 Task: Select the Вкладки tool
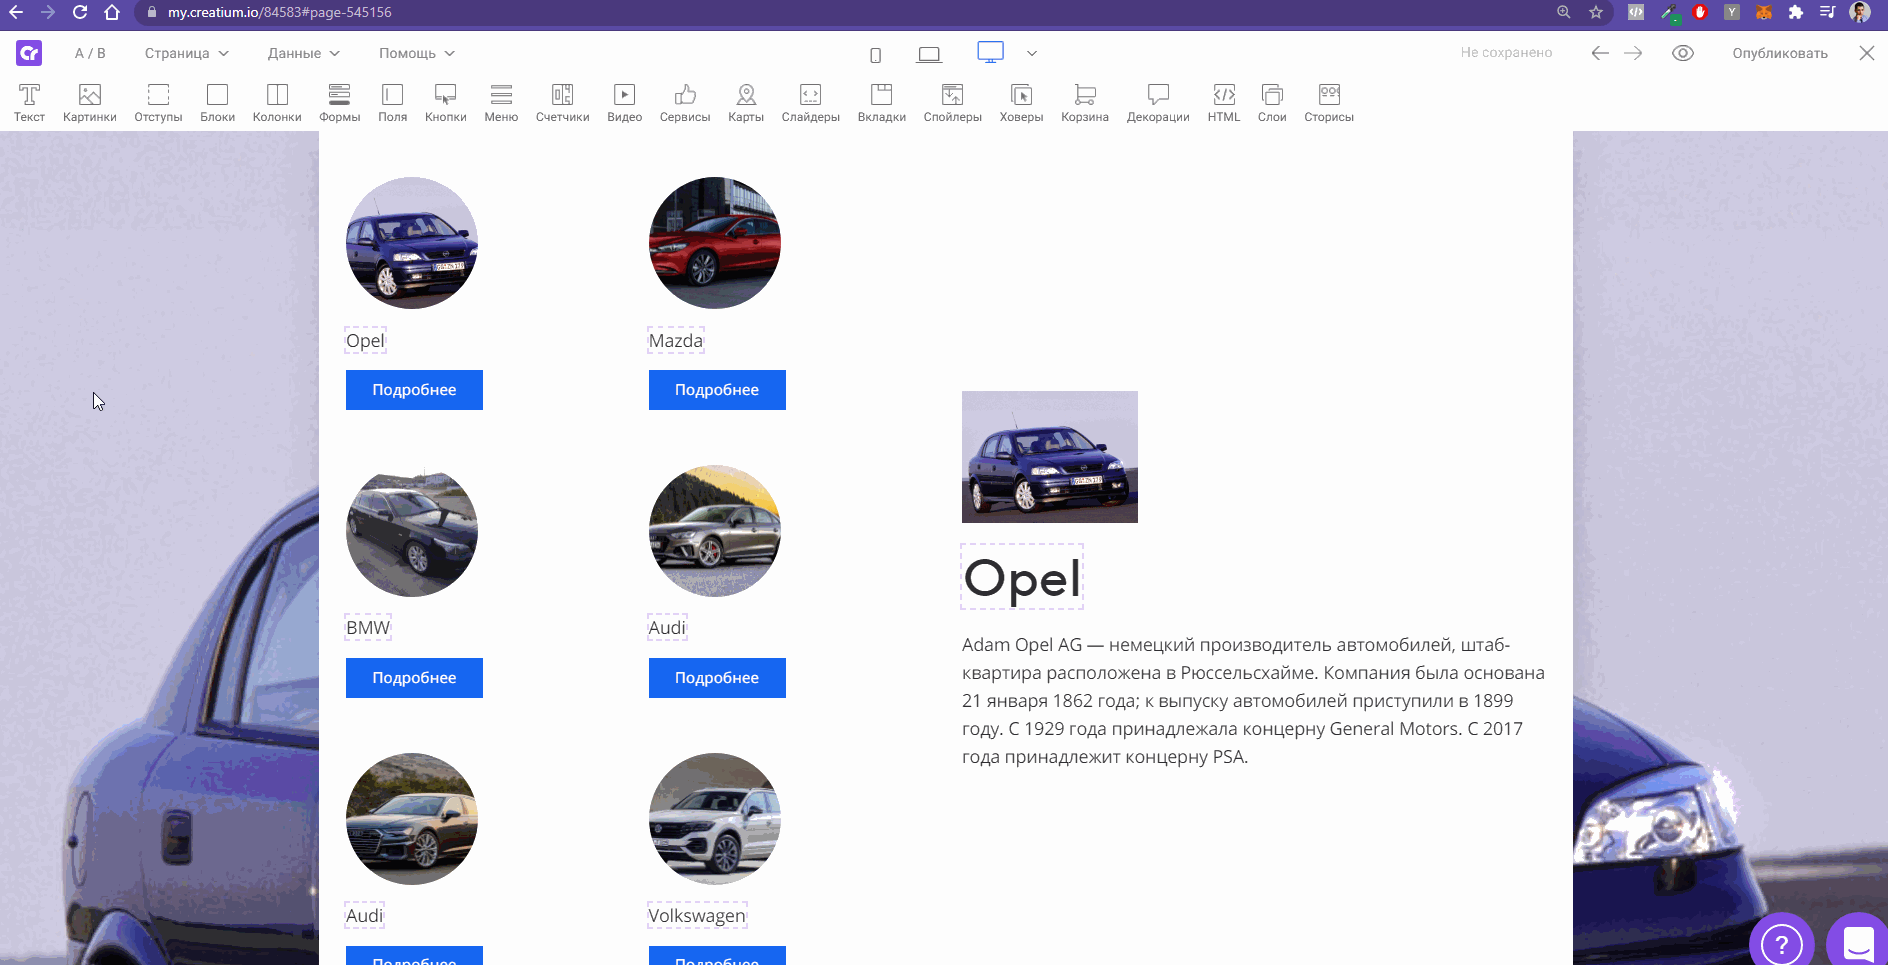click(x=882, y=103)
